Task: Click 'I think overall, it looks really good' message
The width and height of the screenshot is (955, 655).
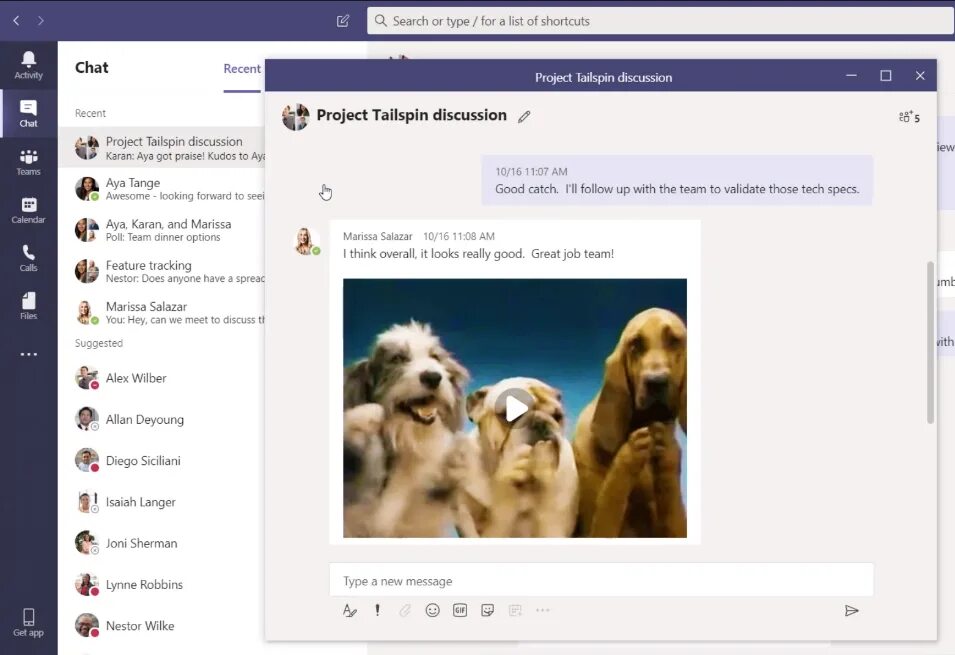Action: point(478,253)
